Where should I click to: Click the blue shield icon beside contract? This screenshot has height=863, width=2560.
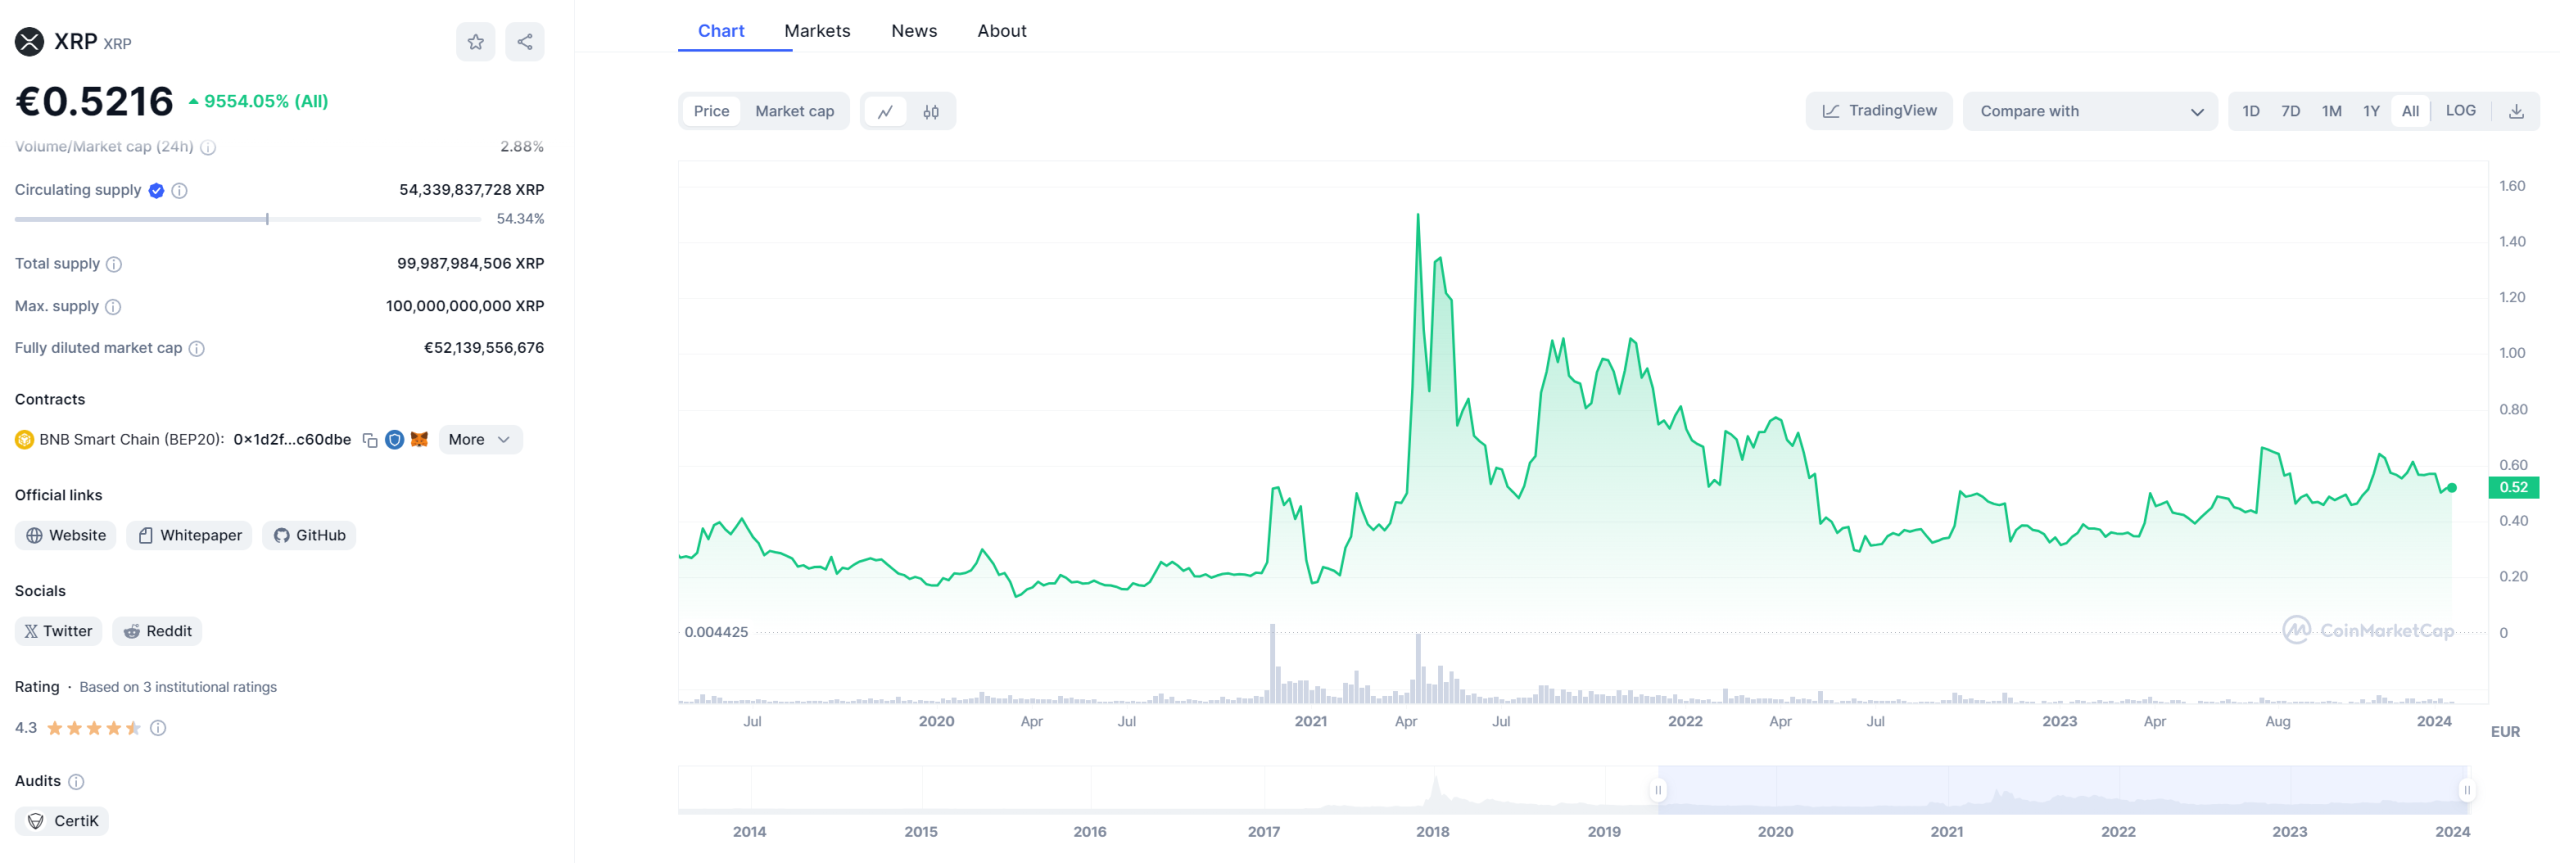point(394,440)
